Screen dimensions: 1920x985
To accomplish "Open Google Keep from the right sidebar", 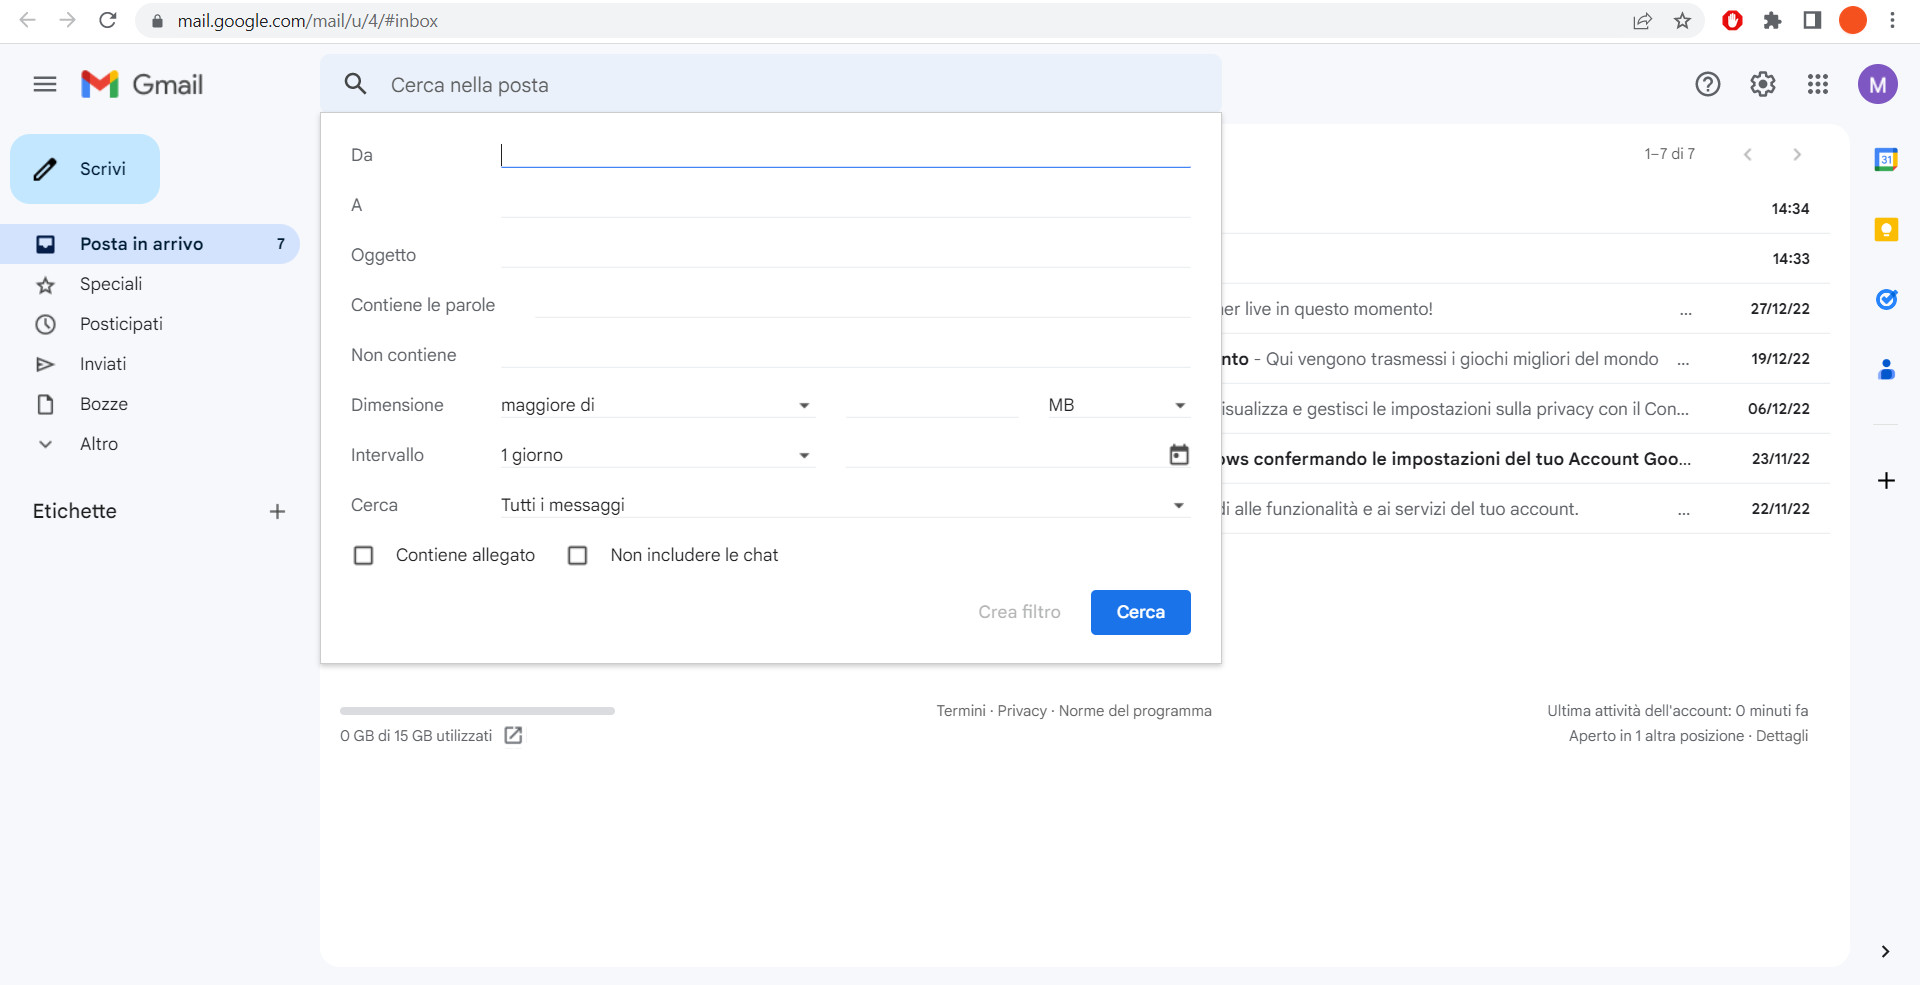I will [1886, 229].
